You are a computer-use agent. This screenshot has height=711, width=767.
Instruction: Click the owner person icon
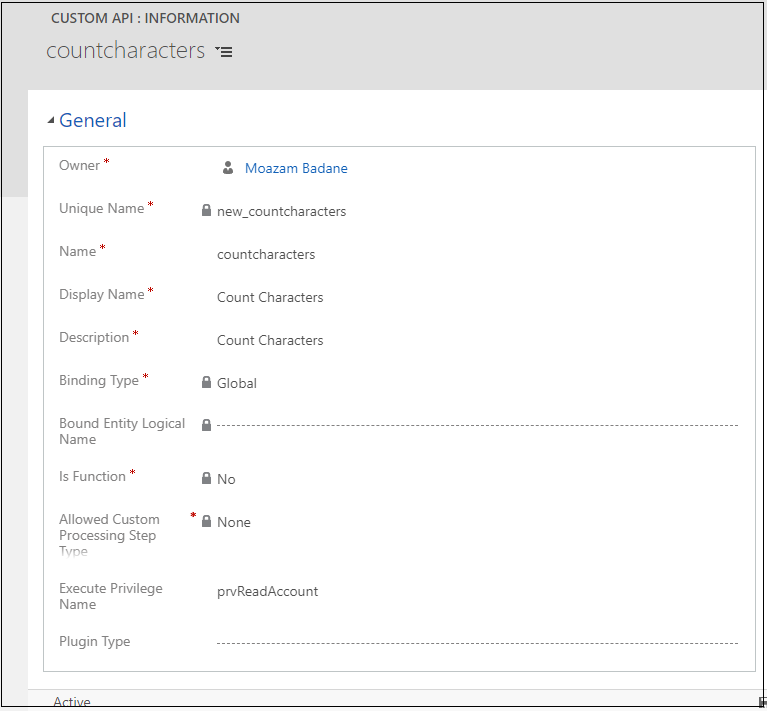[227, 168]
